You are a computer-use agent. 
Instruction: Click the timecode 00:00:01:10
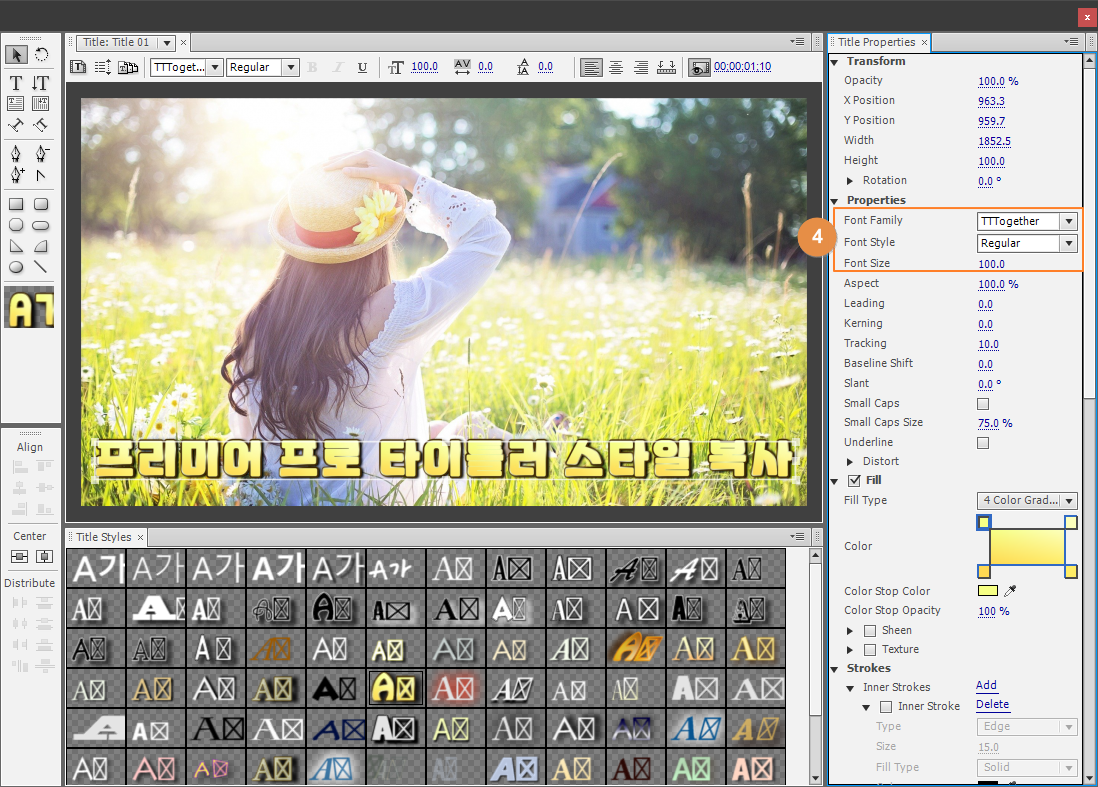(742, 67)
